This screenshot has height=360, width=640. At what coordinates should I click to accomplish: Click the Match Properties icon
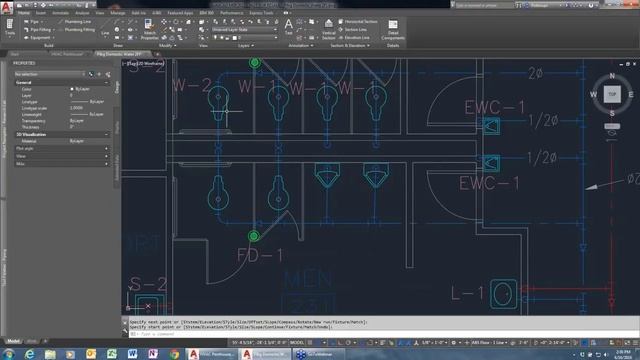pos(149,29)
